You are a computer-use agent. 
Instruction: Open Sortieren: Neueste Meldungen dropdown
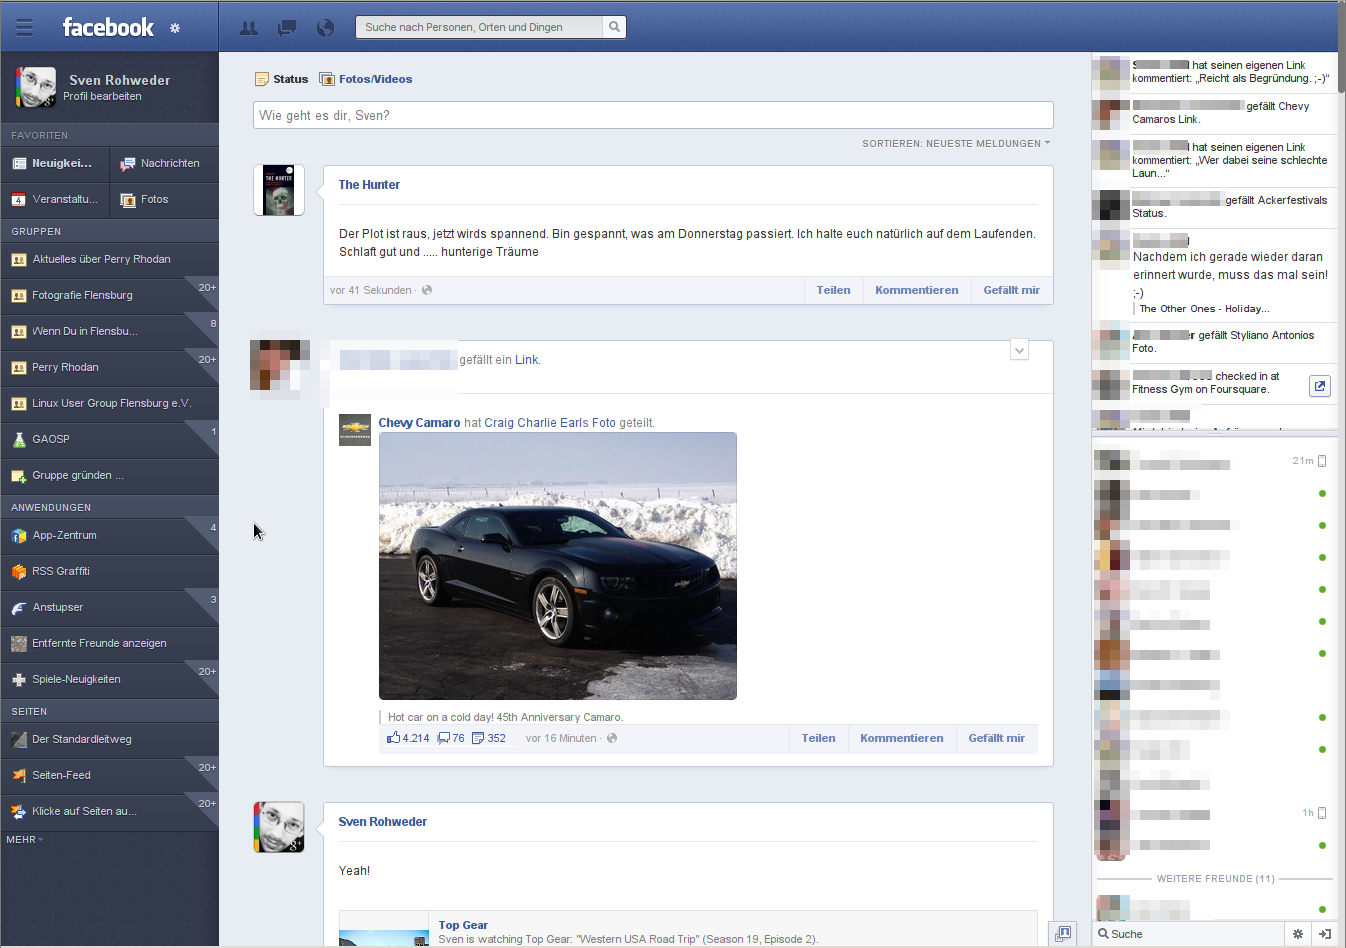[x=956, y=144]
